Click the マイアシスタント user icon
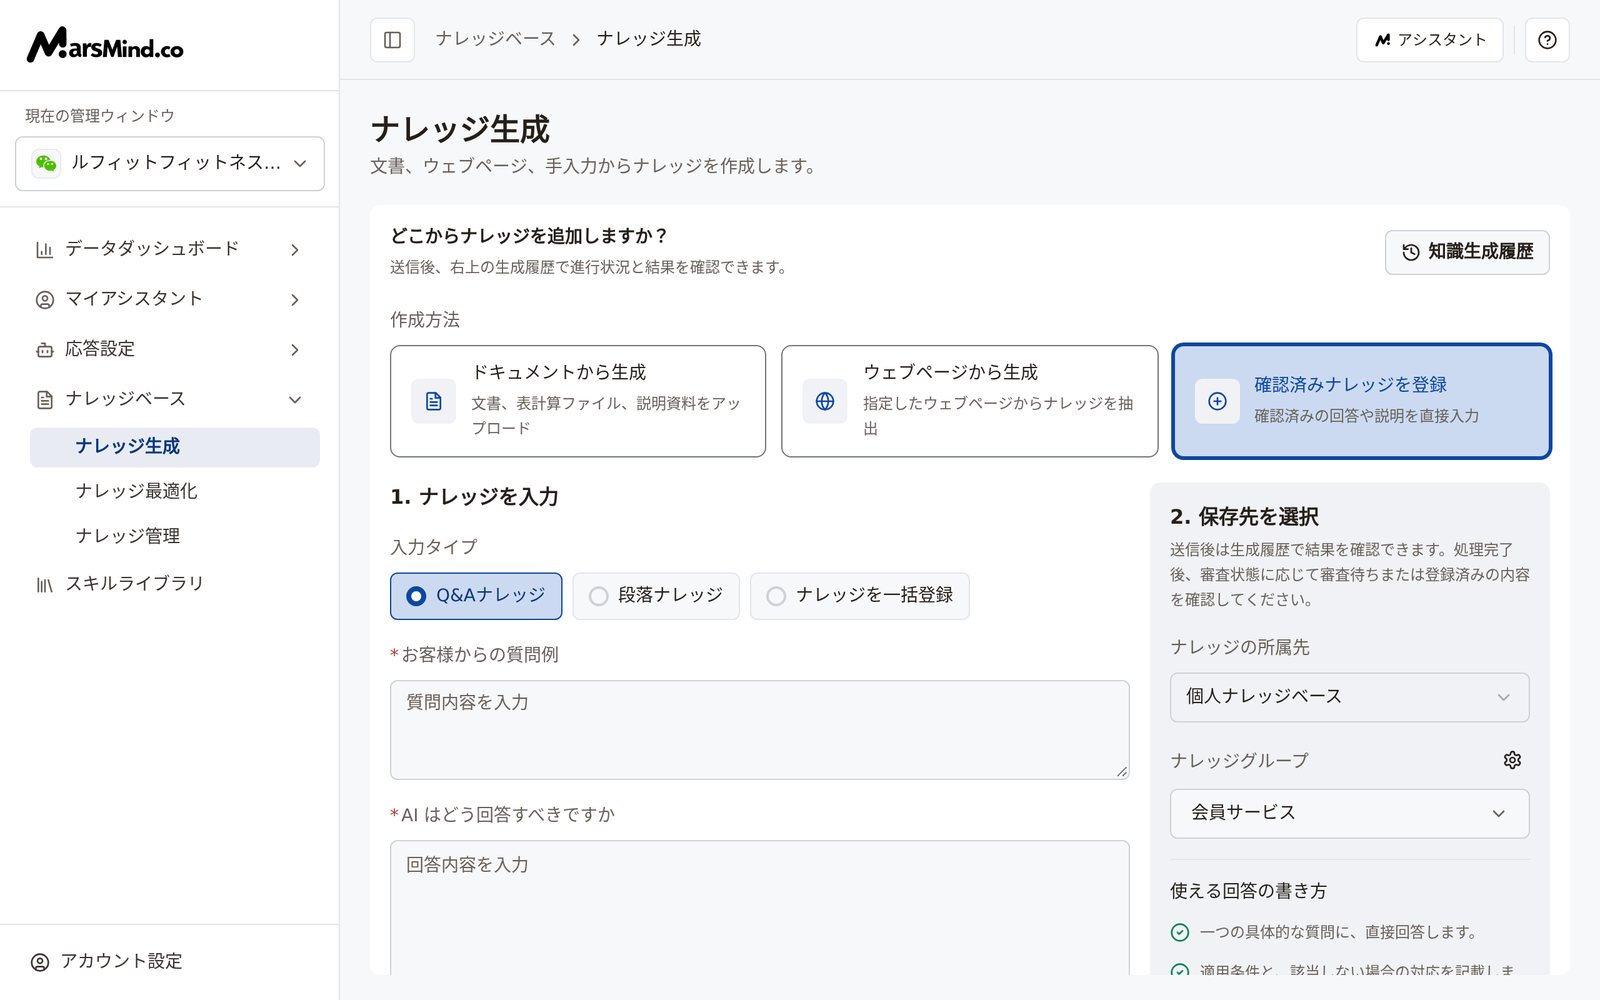This screenshot has height=1000, width=1600. [x=44, y=299]
